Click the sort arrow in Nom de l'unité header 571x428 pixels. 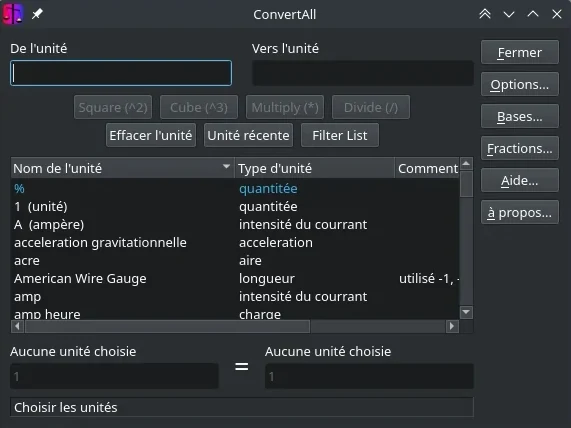click(226, 166)
